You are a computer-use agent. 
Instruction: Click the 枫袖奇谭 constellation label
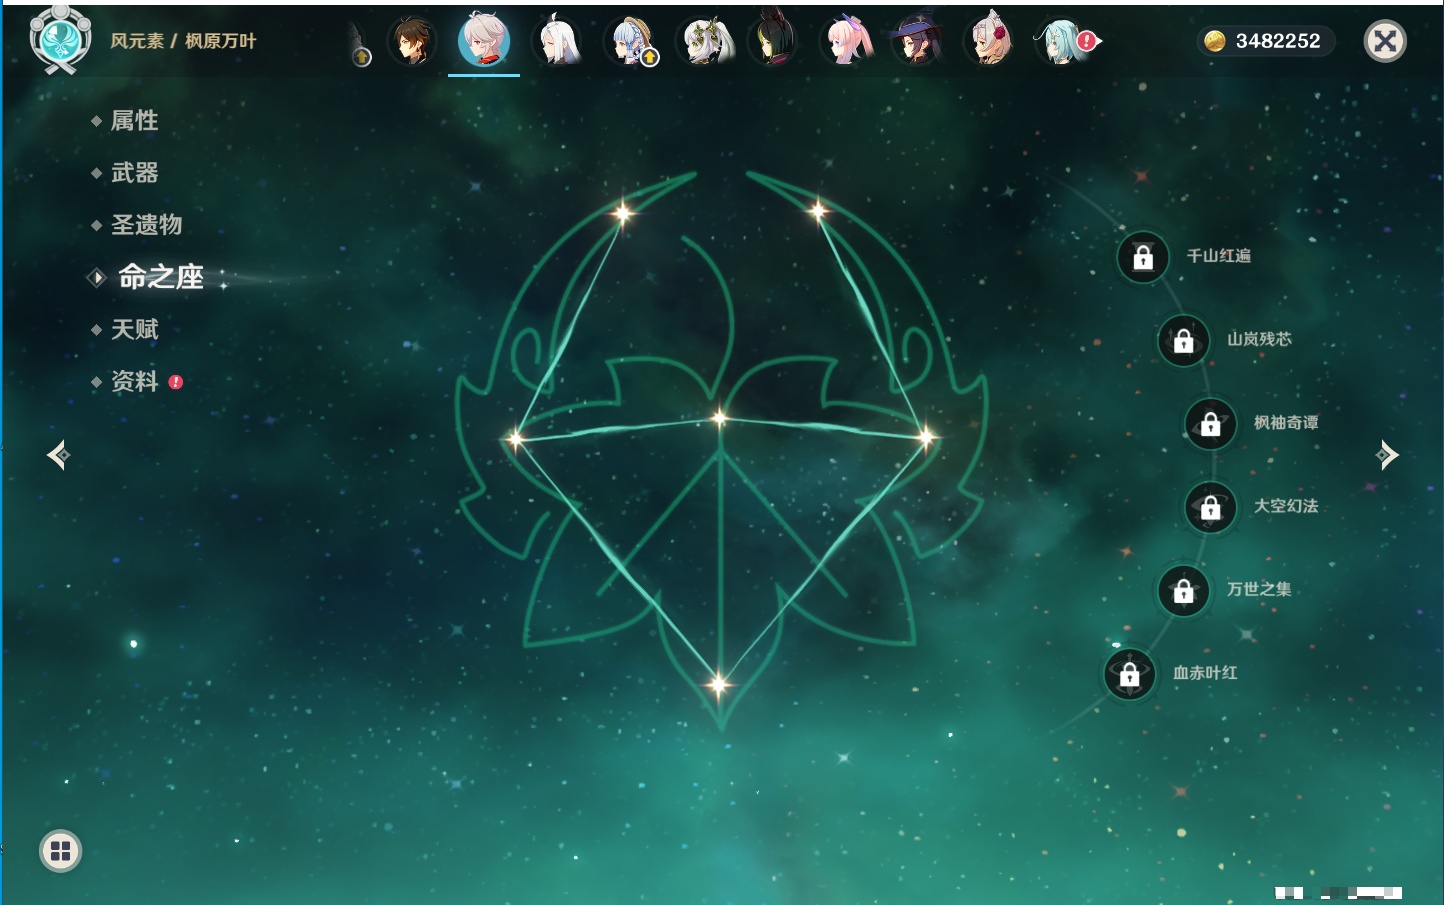(x=1287, y=423)
